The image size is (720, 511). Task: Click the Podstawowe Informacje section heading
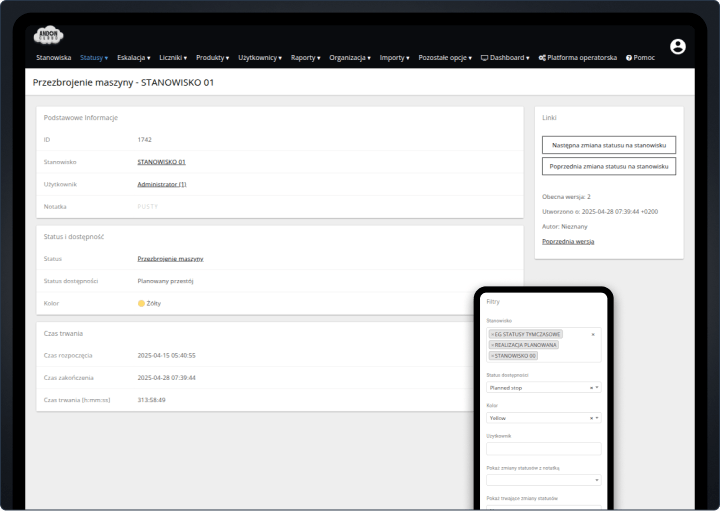[x=81, y=118]
